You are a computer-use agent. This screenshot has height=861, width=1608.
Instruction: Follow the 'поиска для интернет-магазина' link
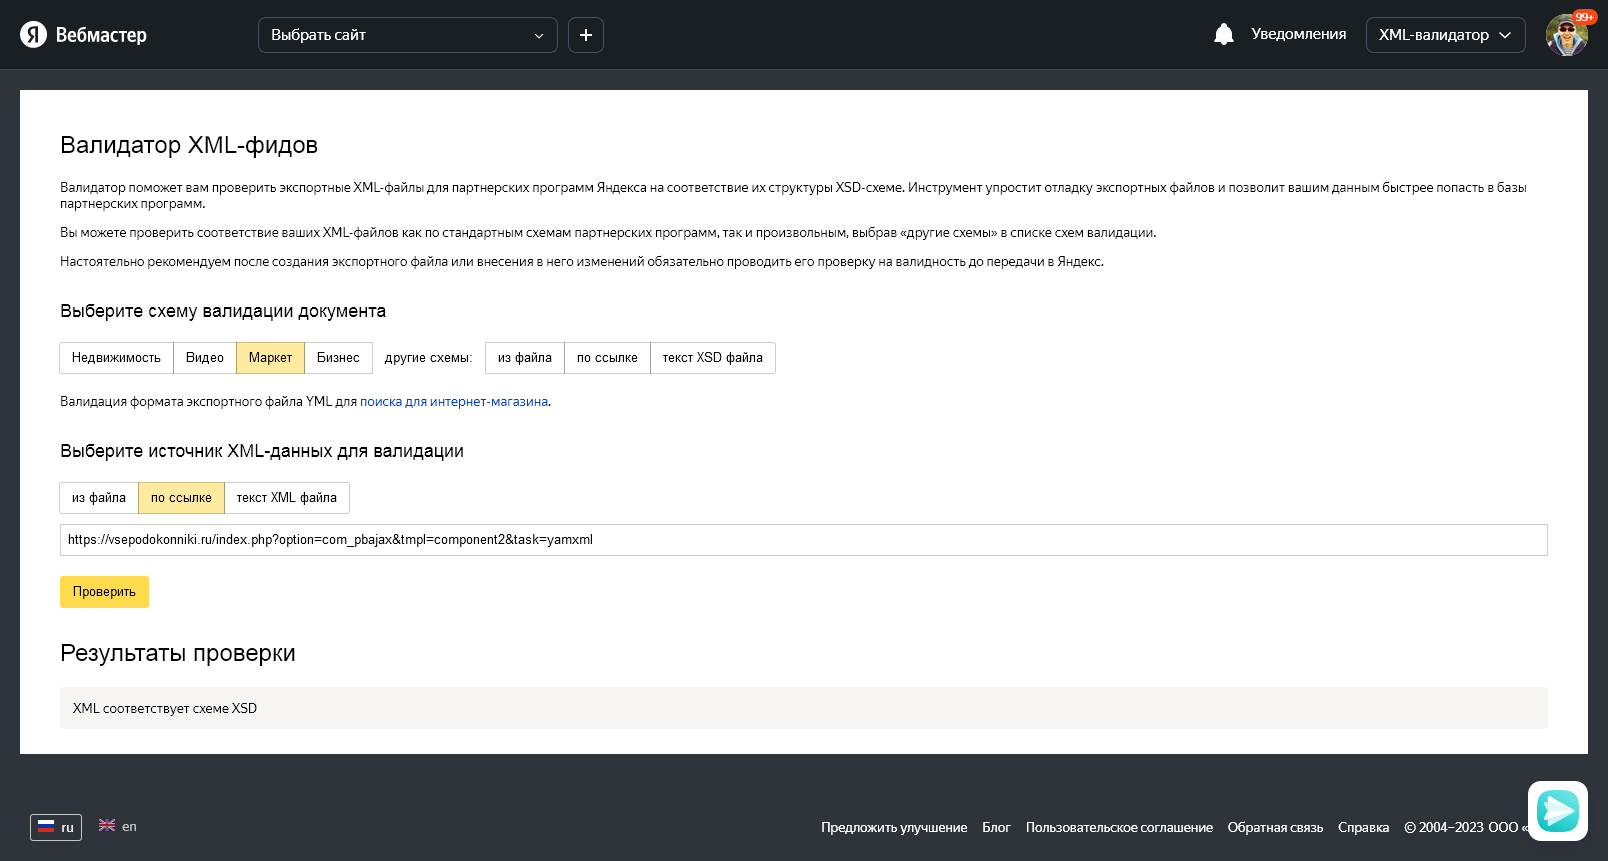pyautogui.click(x=454, y=402)
